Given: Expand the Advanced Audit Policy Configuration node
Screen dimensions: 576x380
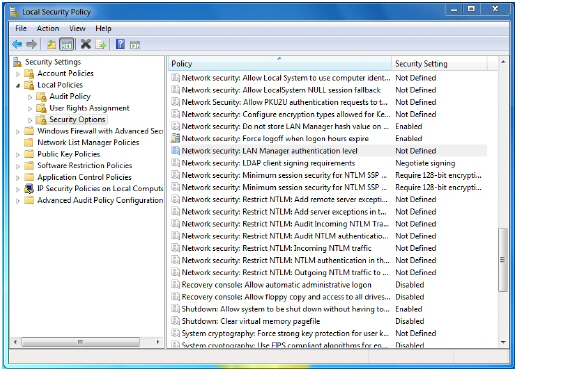Looking at the screenshot, I should [18, 201].
